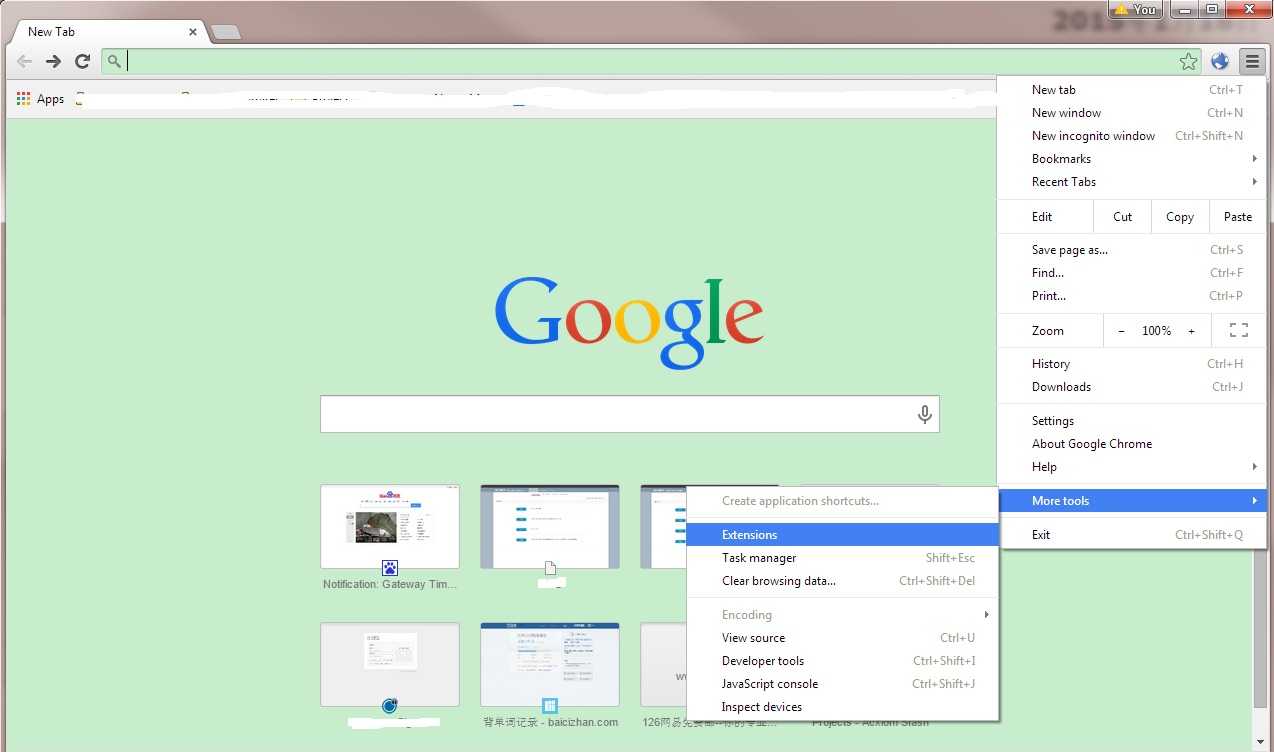Open Downloads from the menu
Viewport: 1274px width, 752px height.
[1132, 387]
